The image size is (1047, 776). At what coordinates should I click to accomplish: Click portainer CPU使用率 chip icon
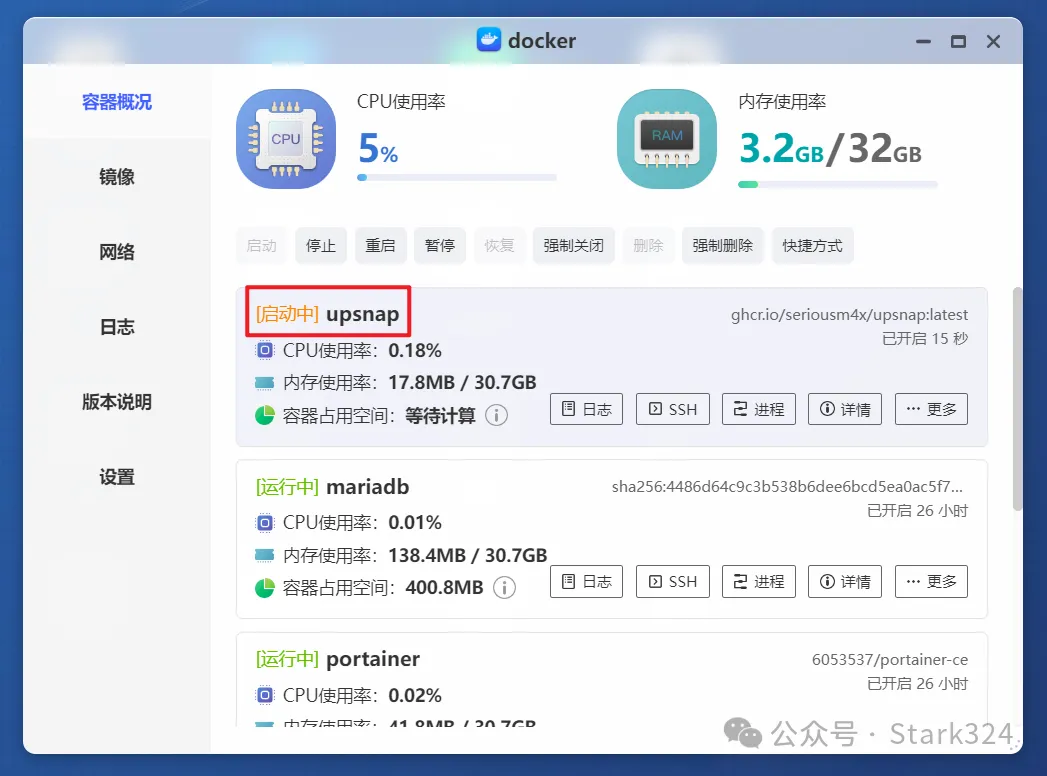[x=265, y=695]
